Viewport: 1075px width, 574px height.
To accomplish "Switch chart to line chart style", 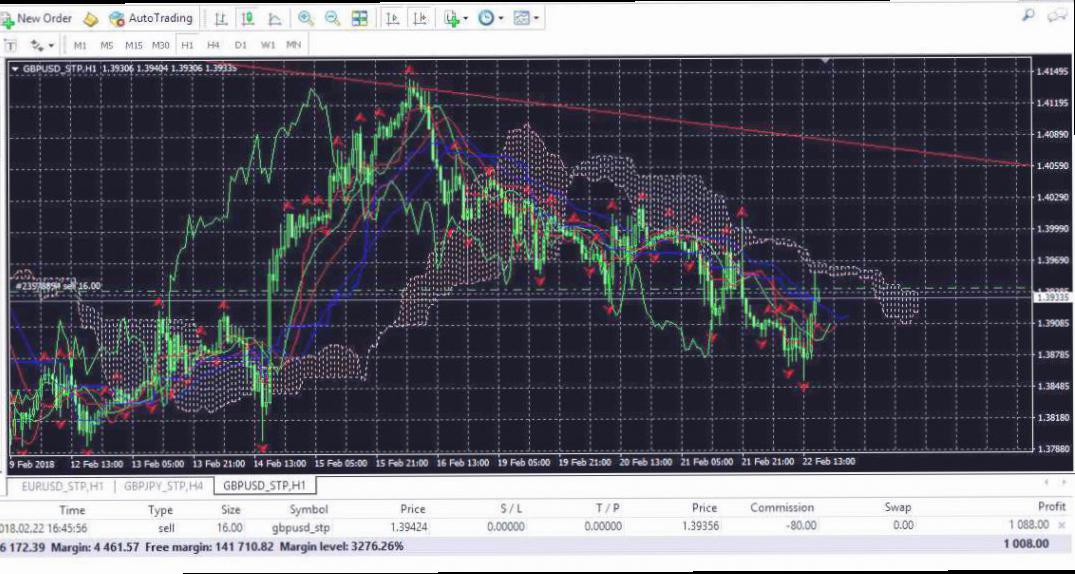I will tap(274, 19).
